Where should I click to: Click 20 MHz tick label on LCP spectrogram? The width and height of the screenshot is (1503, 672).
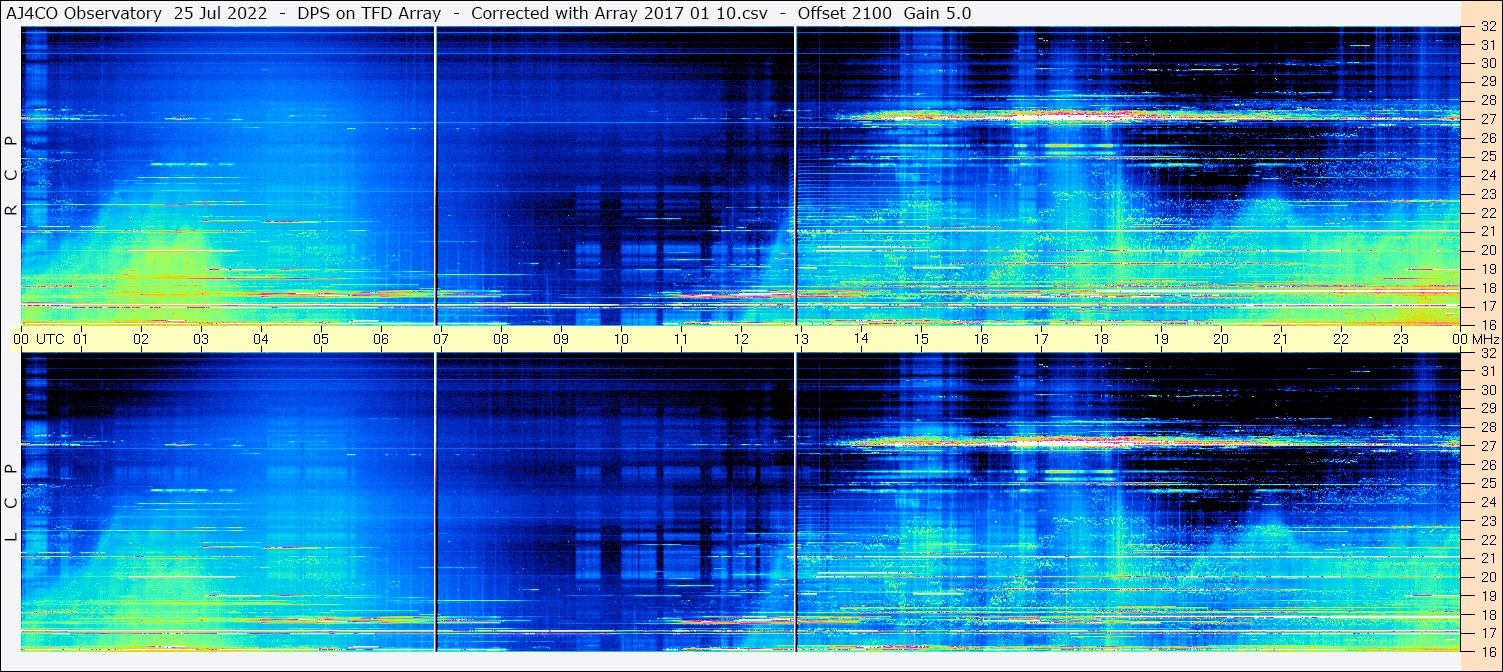1487,577
